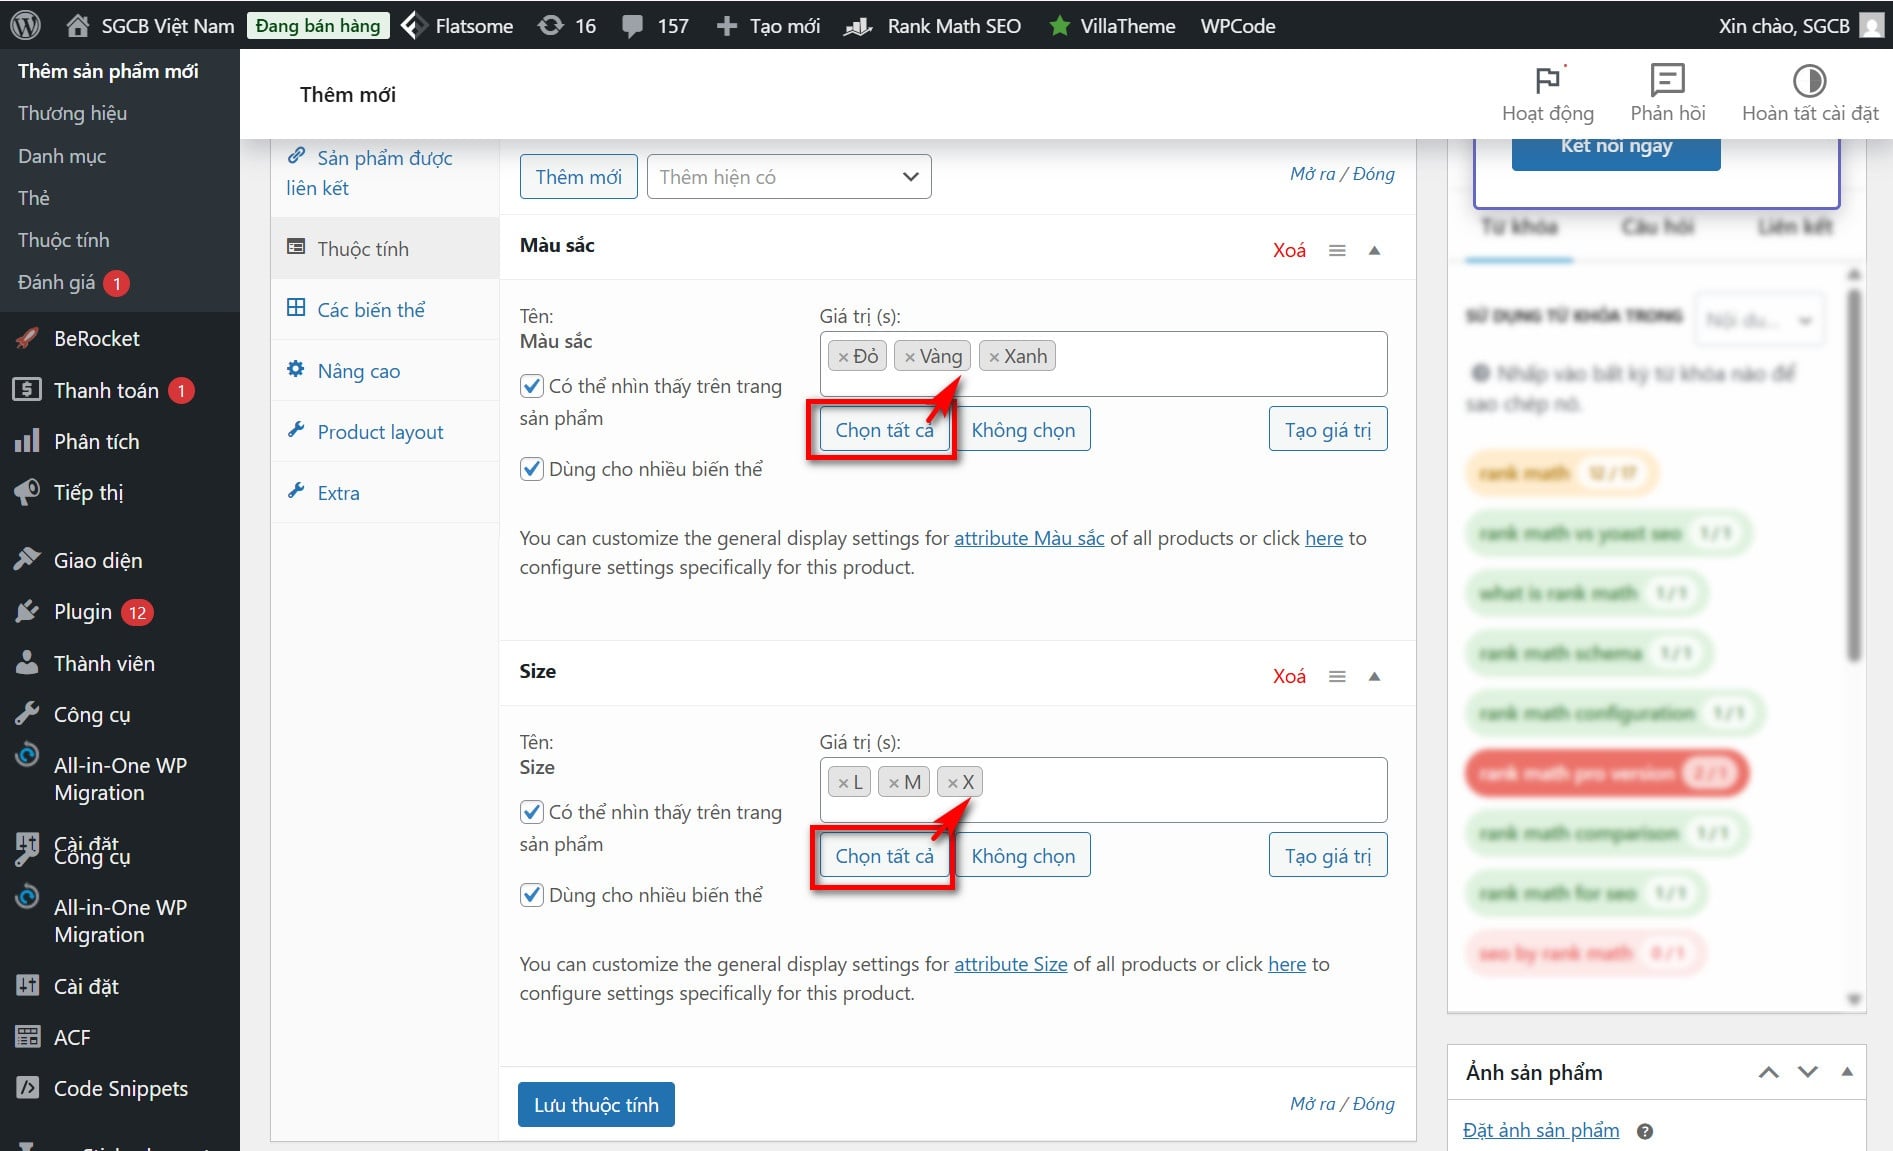This screenshot has width=1893, height=1151.
Task: Toggle Màu sắc visible on product page checkbox
Action: [x=532, y=386]
